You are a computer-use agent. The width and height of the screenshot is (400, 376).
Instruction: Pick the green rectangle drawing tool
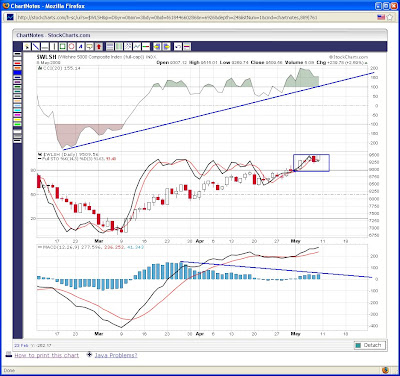click(x=62, y=46)
